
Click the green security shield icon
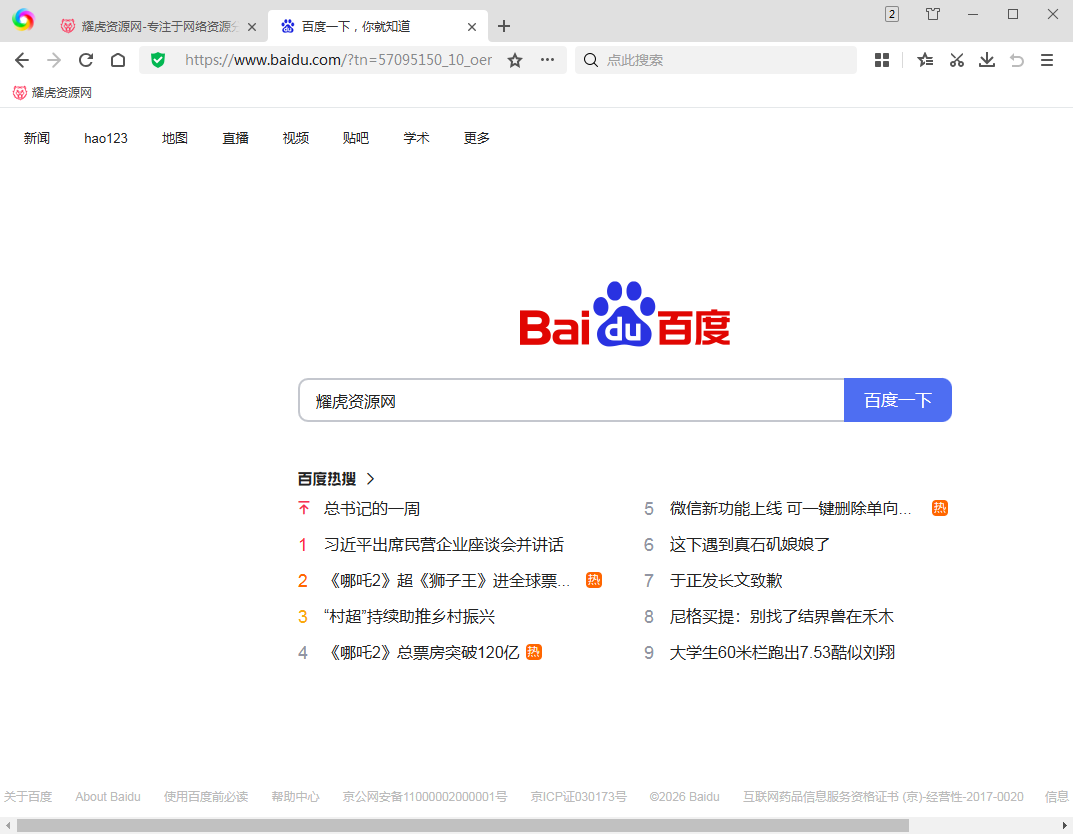click(158, 60)
